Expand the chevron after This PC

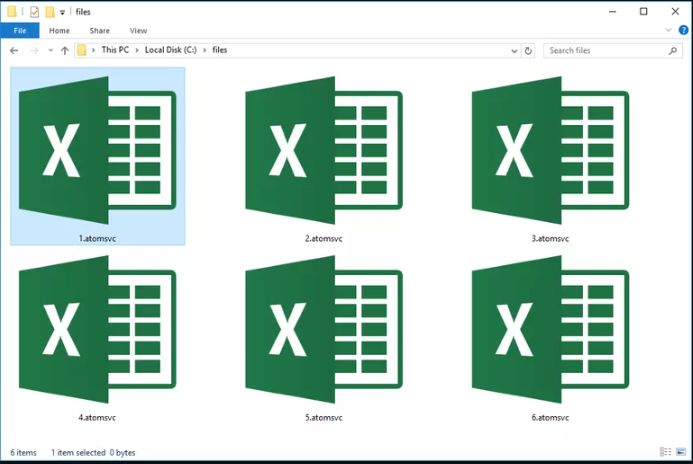tap(137, 50)
